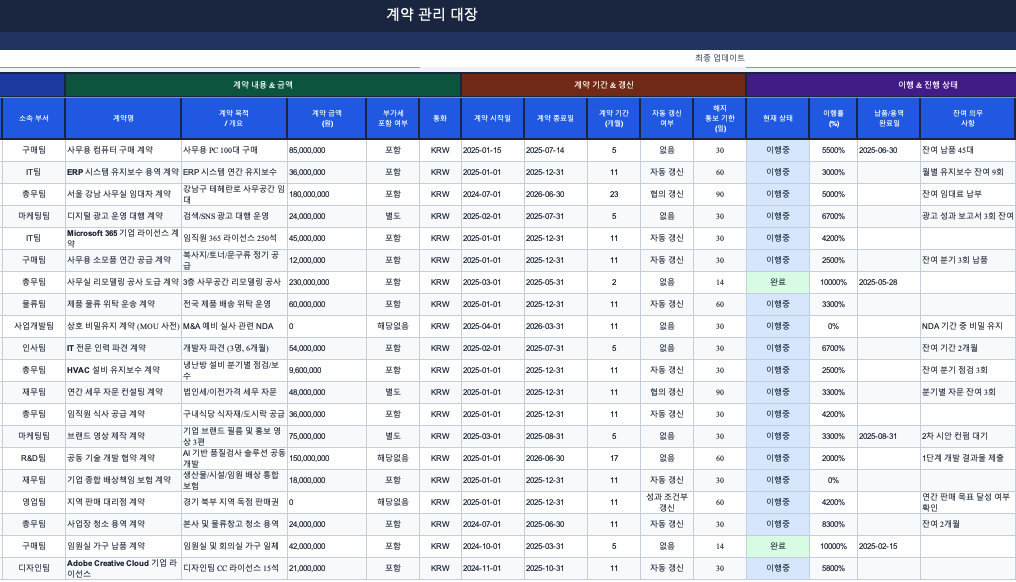The image size is (1016, 582).
Task: Select the 구매팀 cell of 사무용 컴퓨터 row
Action: click(x=31, y=148)
